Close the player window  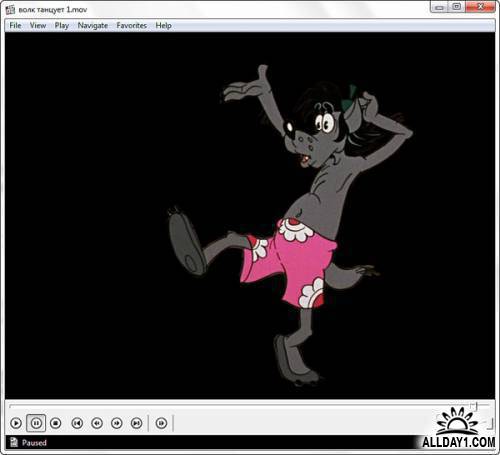pos(480,7)
